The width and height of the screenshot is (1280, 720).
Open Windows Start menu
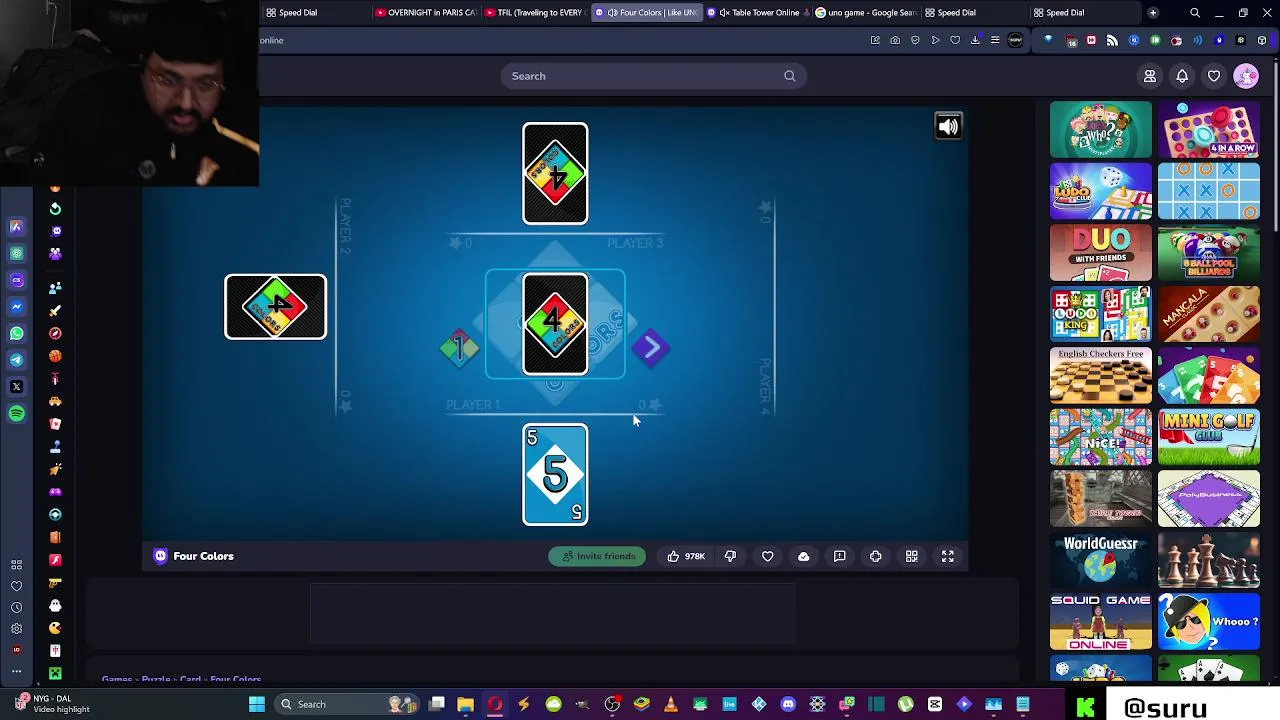point(257,704)
